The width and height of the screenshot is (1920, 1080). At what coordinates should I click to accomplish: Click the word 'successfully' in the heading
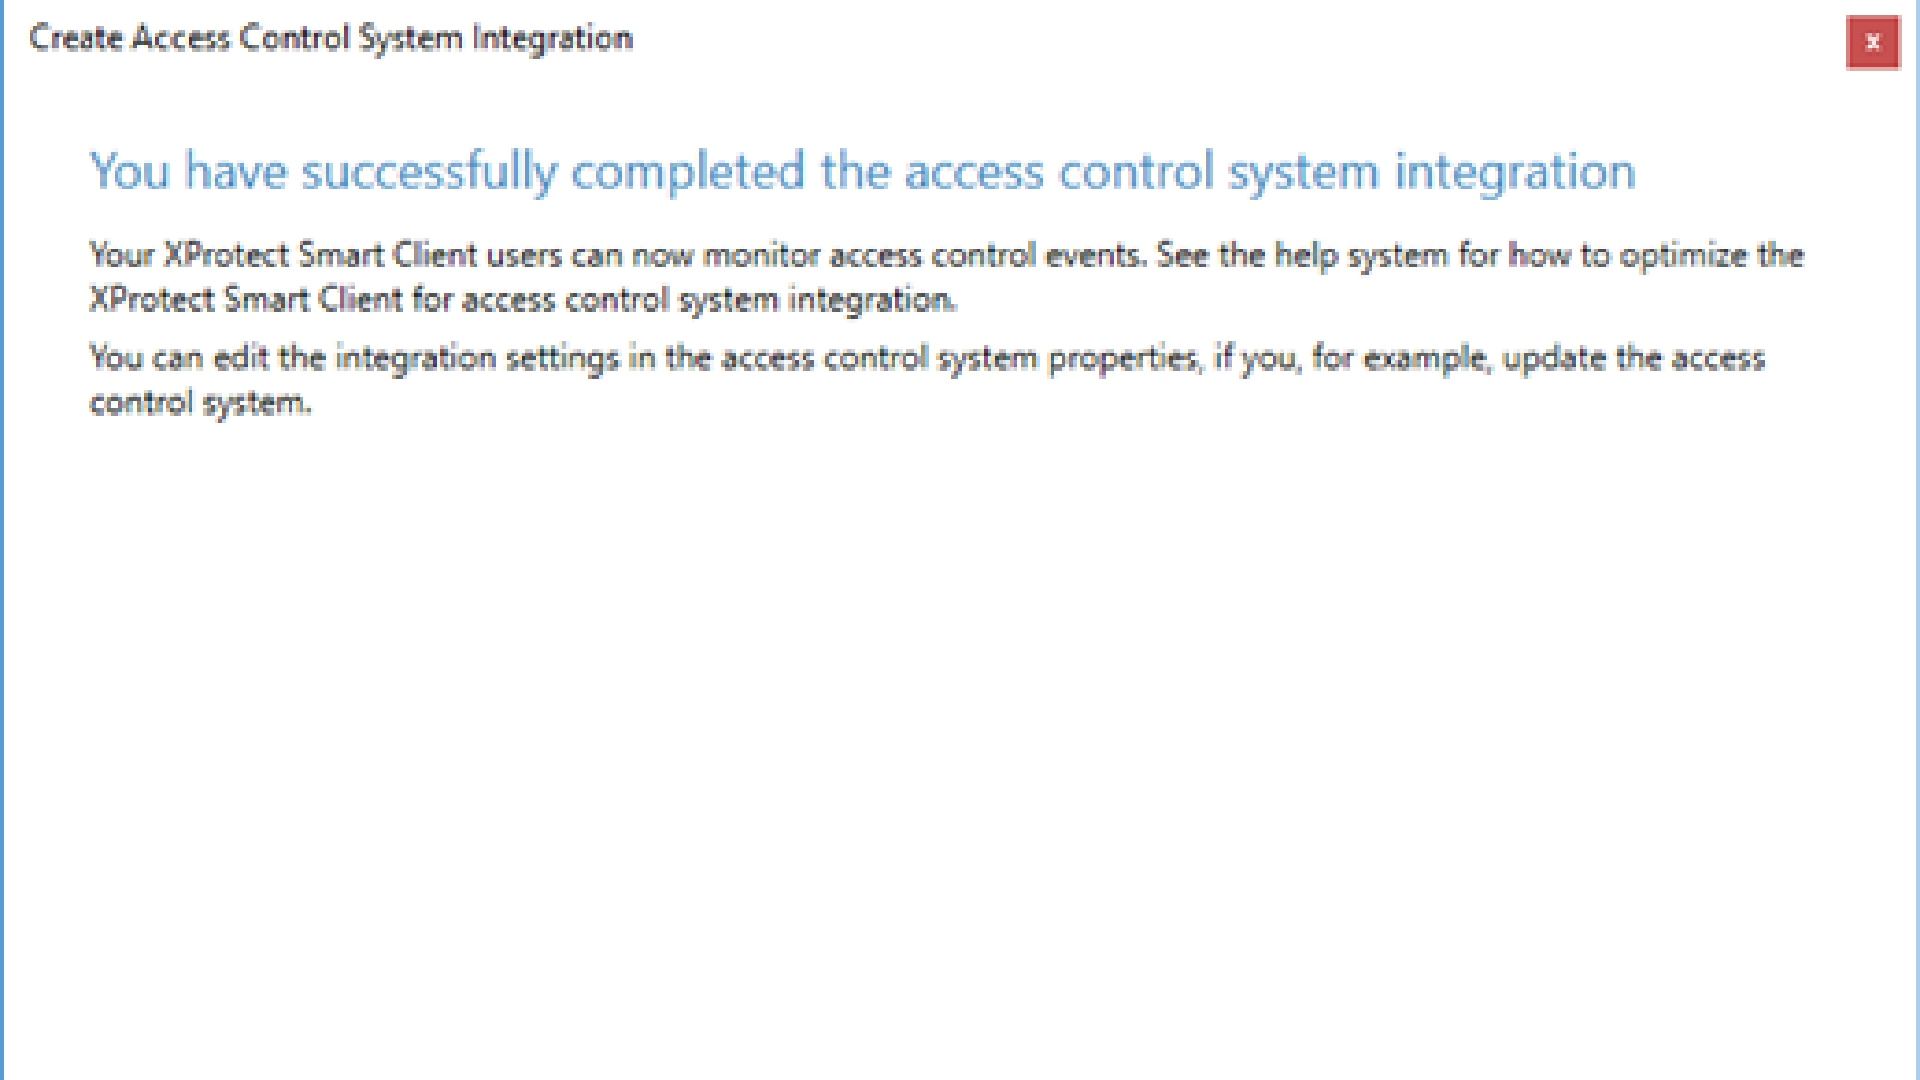tap(429, 172)
